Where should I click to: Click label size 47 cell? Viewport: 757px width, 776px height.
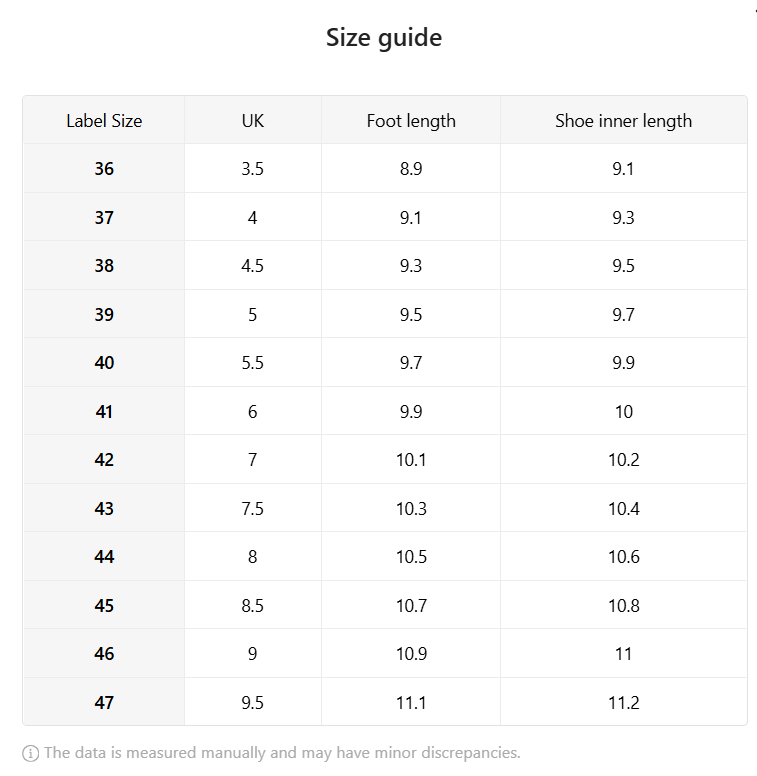(x=104, y=702)
